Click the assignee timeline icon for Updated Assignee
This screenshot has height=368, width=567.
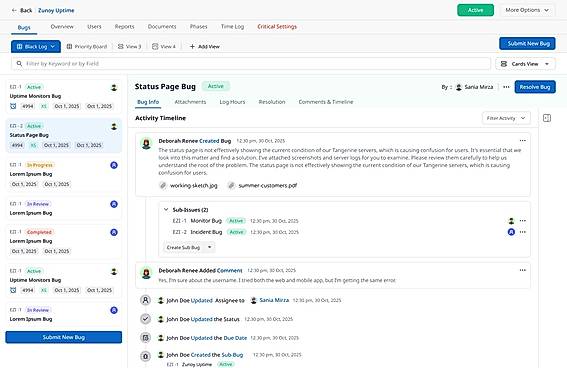point(145,300)
